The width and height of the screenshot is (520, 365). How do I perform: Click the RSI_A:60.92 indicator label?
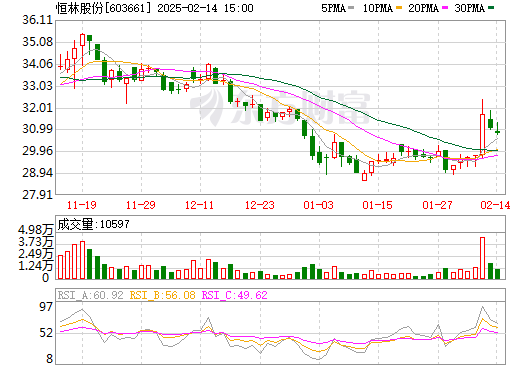90,295
